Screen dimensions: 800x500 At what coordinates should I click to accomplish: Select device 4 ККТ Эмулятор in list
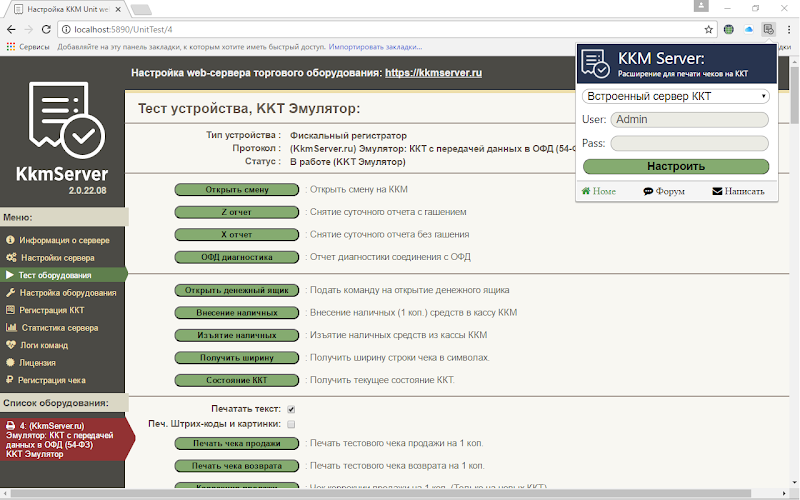[66, 439]
